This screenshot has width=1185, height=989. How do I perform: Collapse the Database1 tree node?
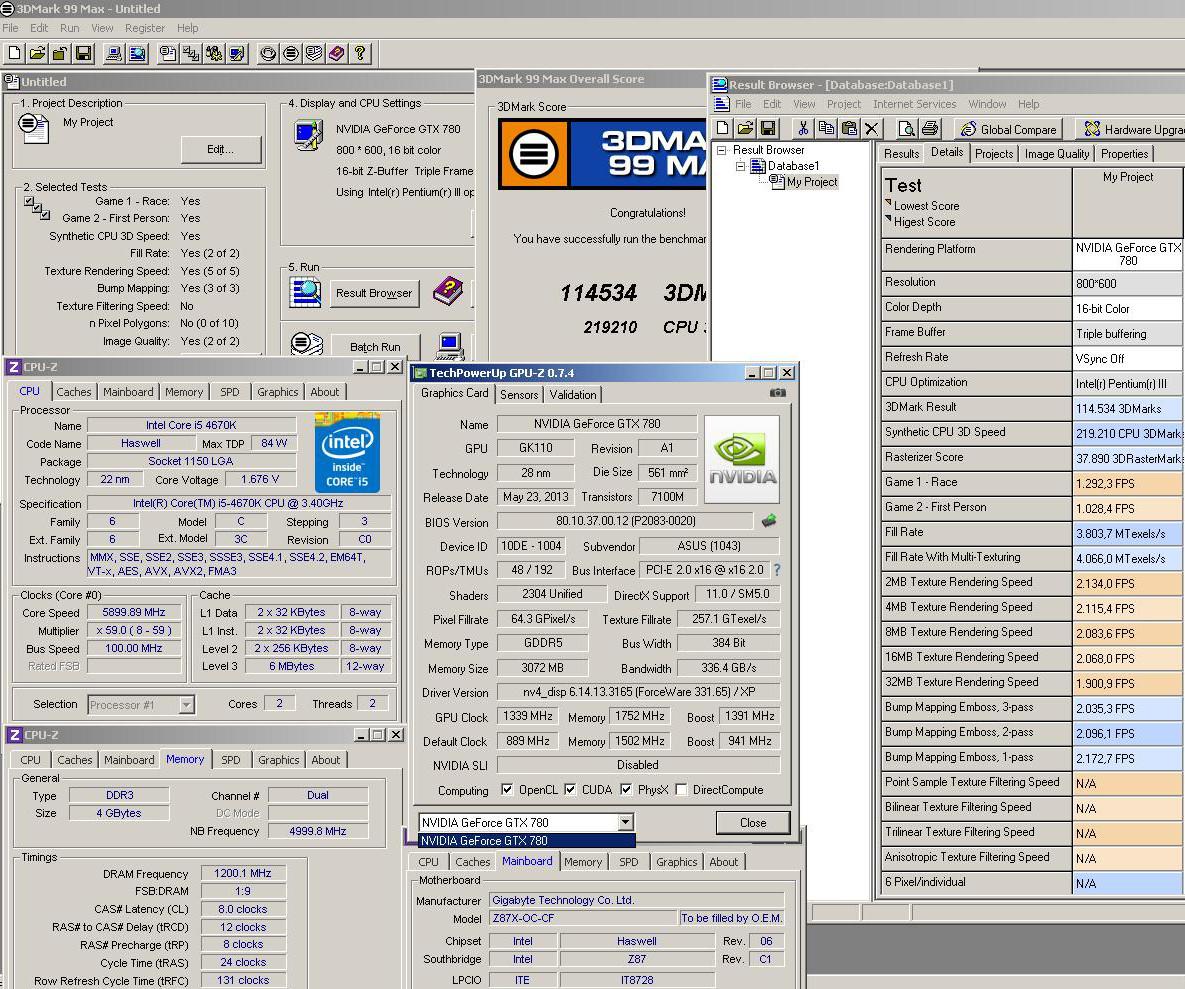[x=741, y=166]
